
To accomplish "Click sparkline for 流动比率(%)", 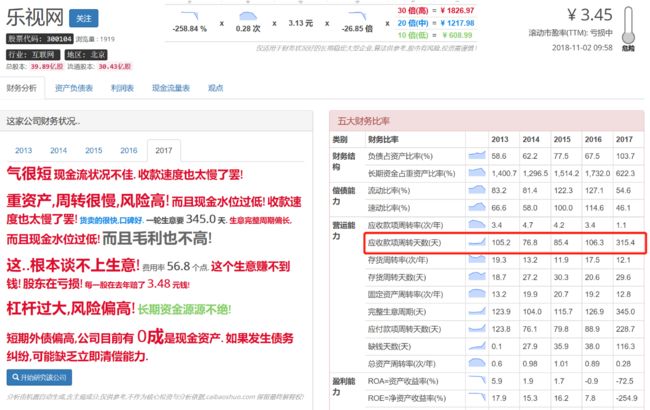I will (477, 190).
